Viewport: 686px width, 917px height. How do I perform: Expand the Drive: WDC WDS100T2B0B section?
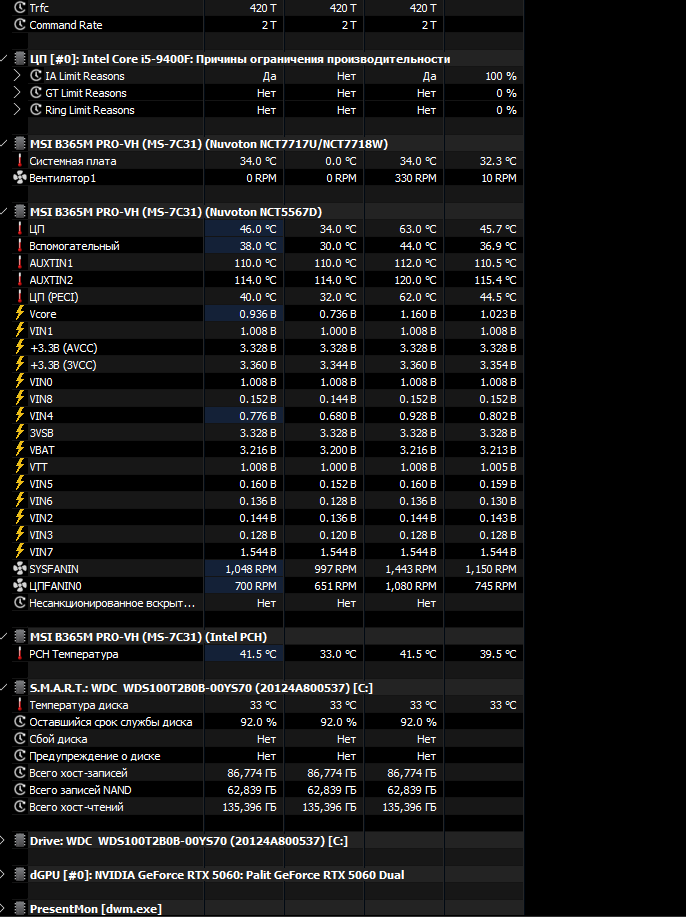pyautogui.click(x=3, y=841)
